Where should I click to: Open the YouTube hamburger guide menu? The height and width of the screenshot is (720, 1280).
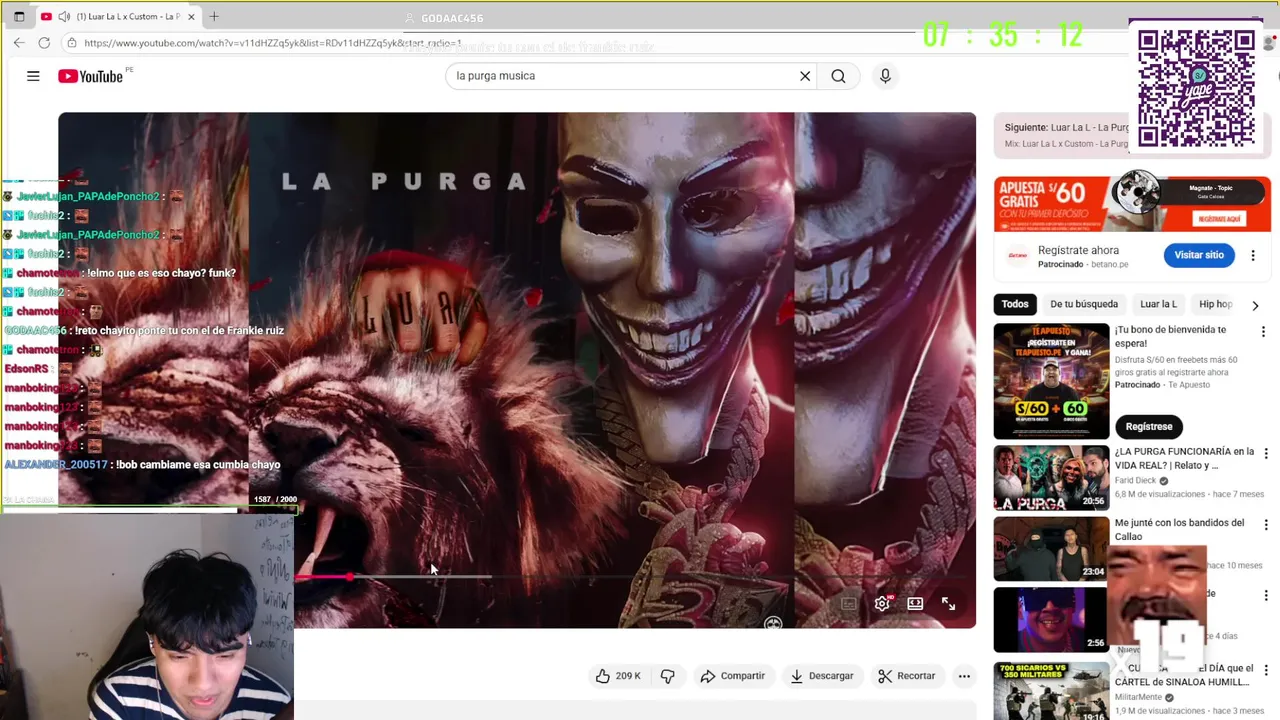click(33, 76)
